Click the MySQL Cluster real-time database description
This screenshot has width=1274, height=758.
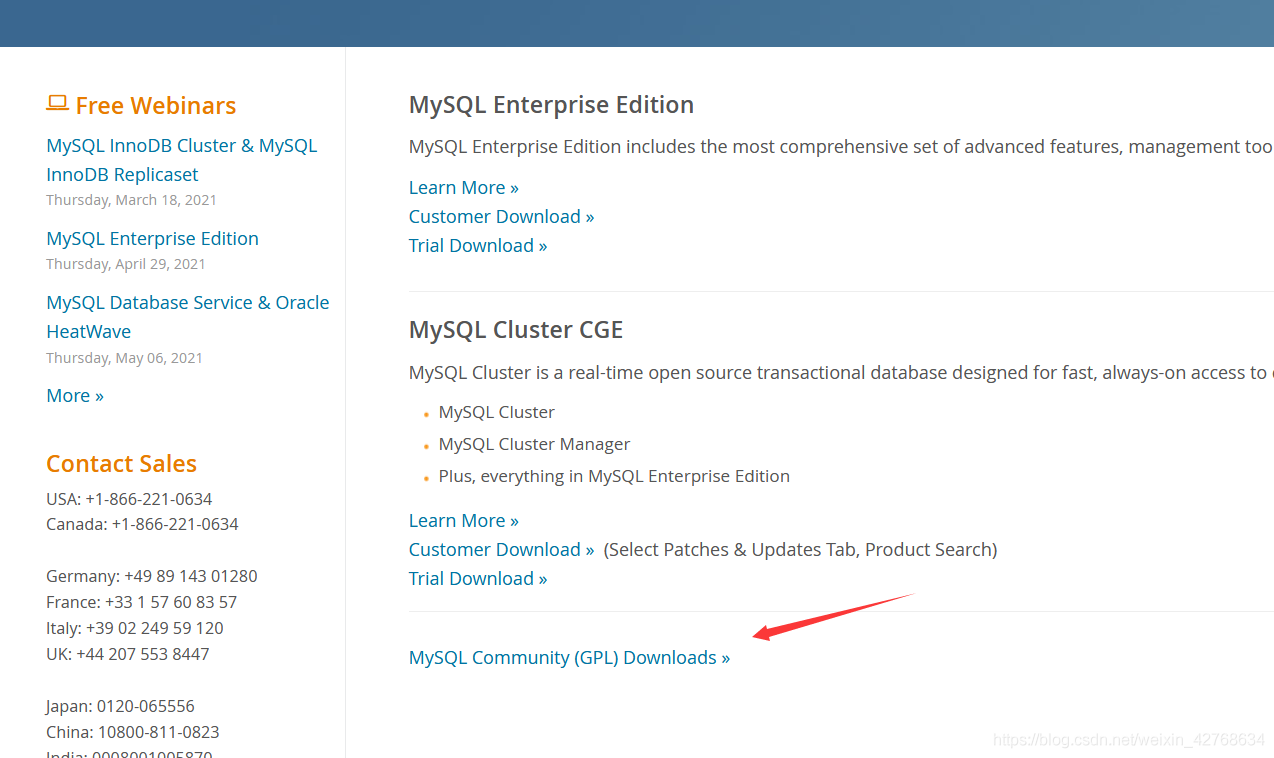pos(841,372)
